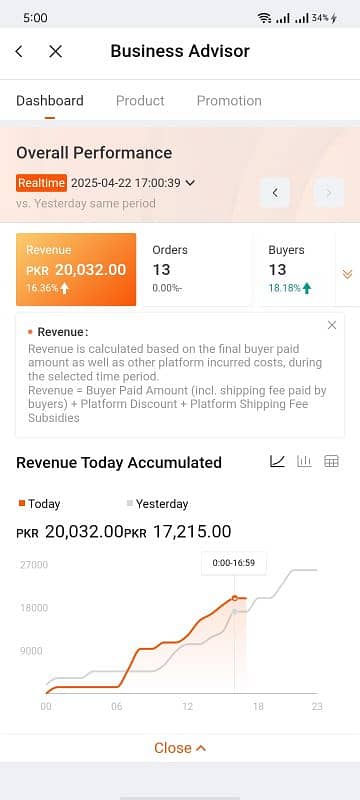Screen dimensions: 360x800
Task: Go back using the left arrow icon
Action: click(19, 51)
